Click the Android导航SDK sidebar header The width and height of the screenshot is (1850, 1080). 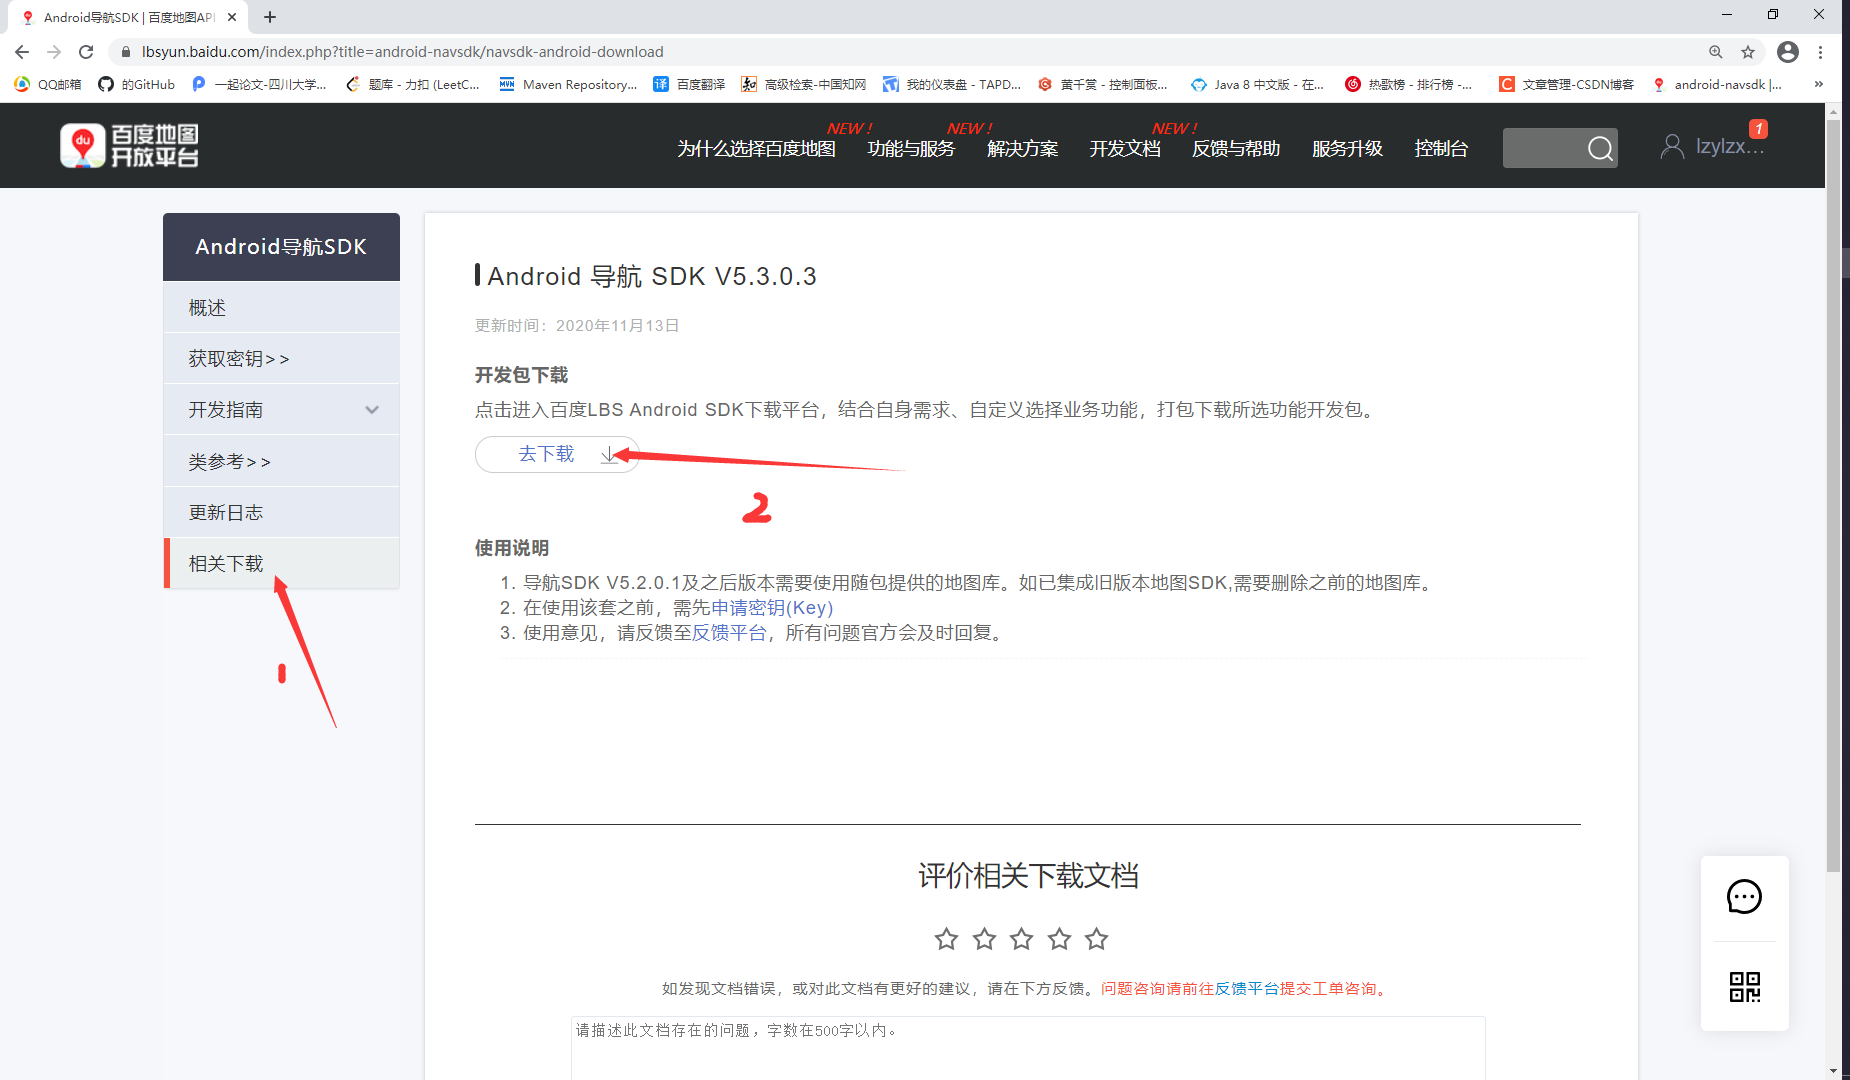click(x=281, y=247)
